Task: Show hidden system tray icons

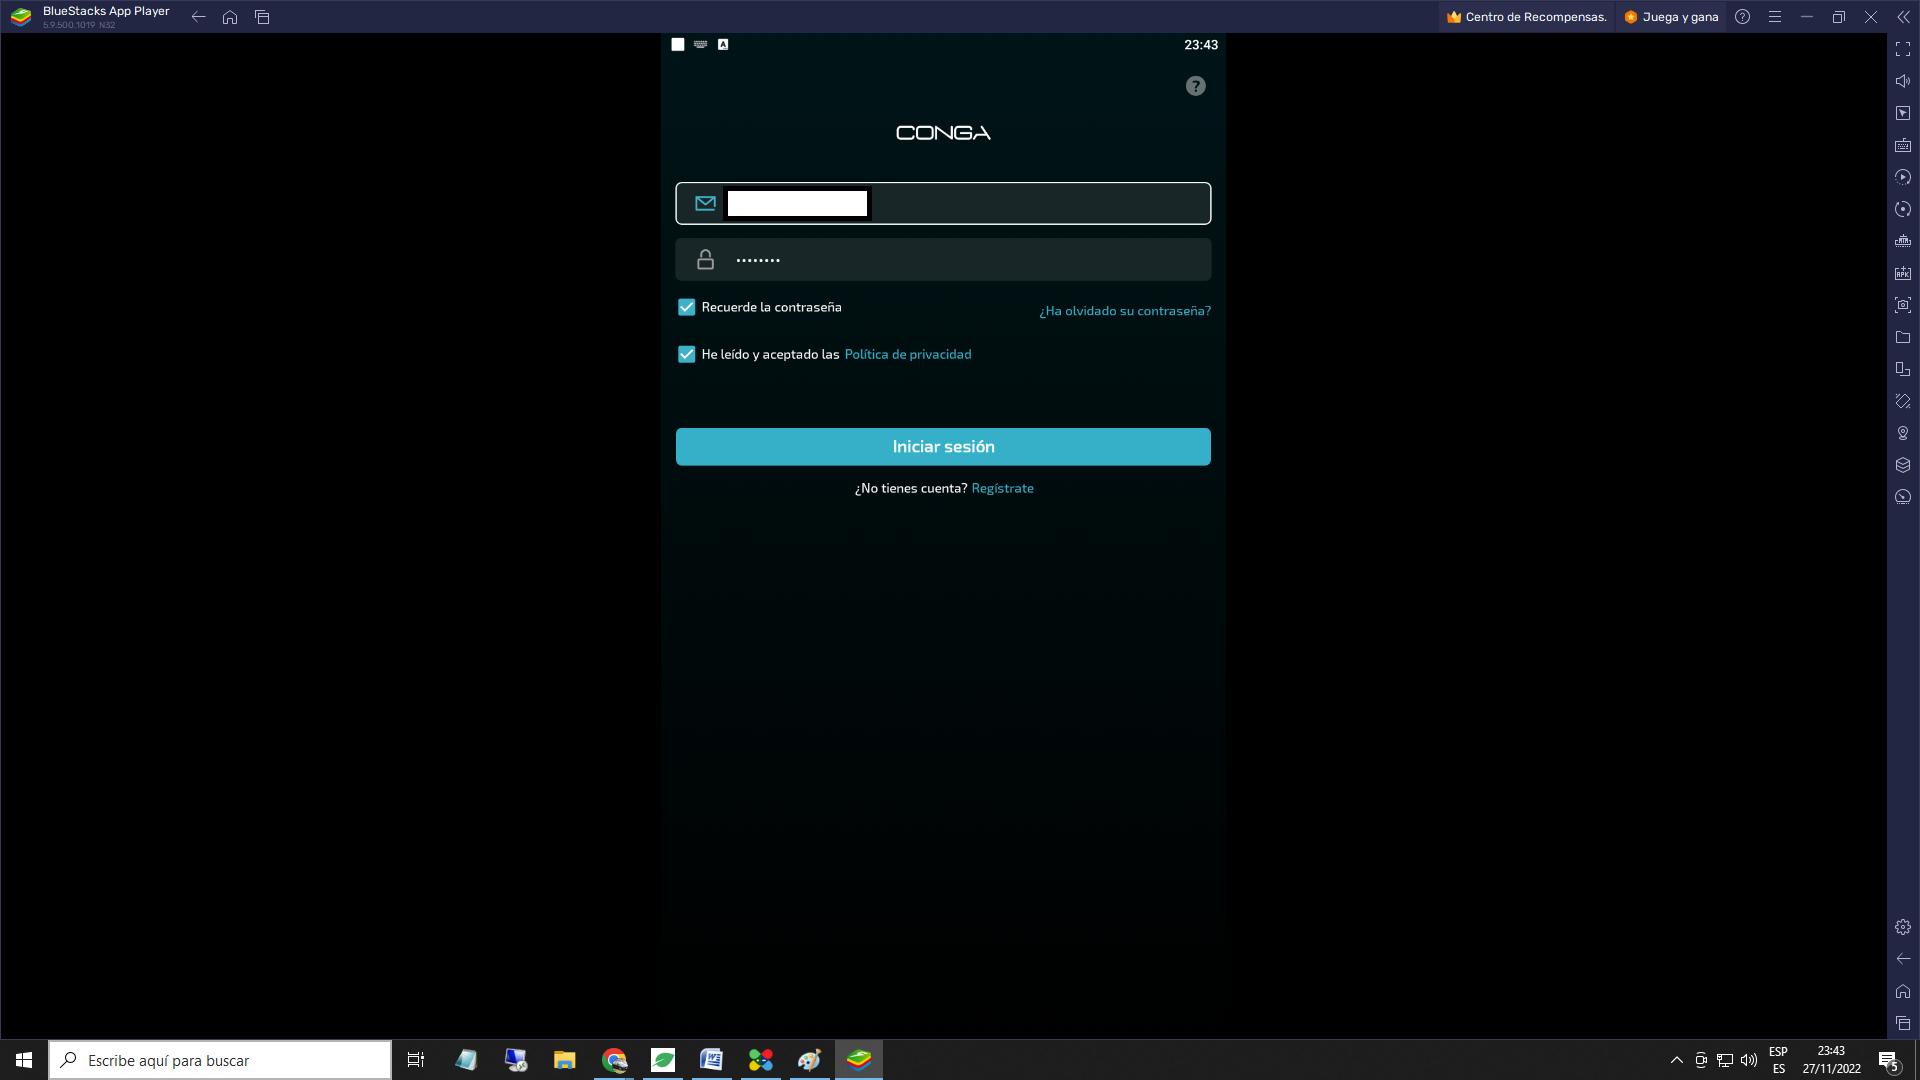Action: pos(1676,1060)
